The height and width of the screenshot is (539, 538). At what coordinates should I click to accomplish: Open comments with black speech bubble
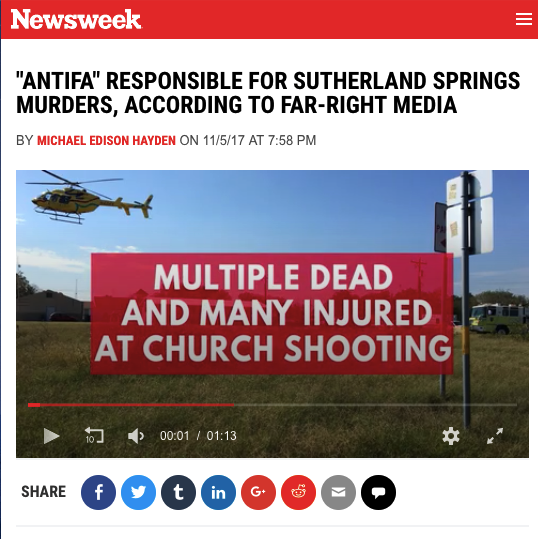[x=378, y=492]
